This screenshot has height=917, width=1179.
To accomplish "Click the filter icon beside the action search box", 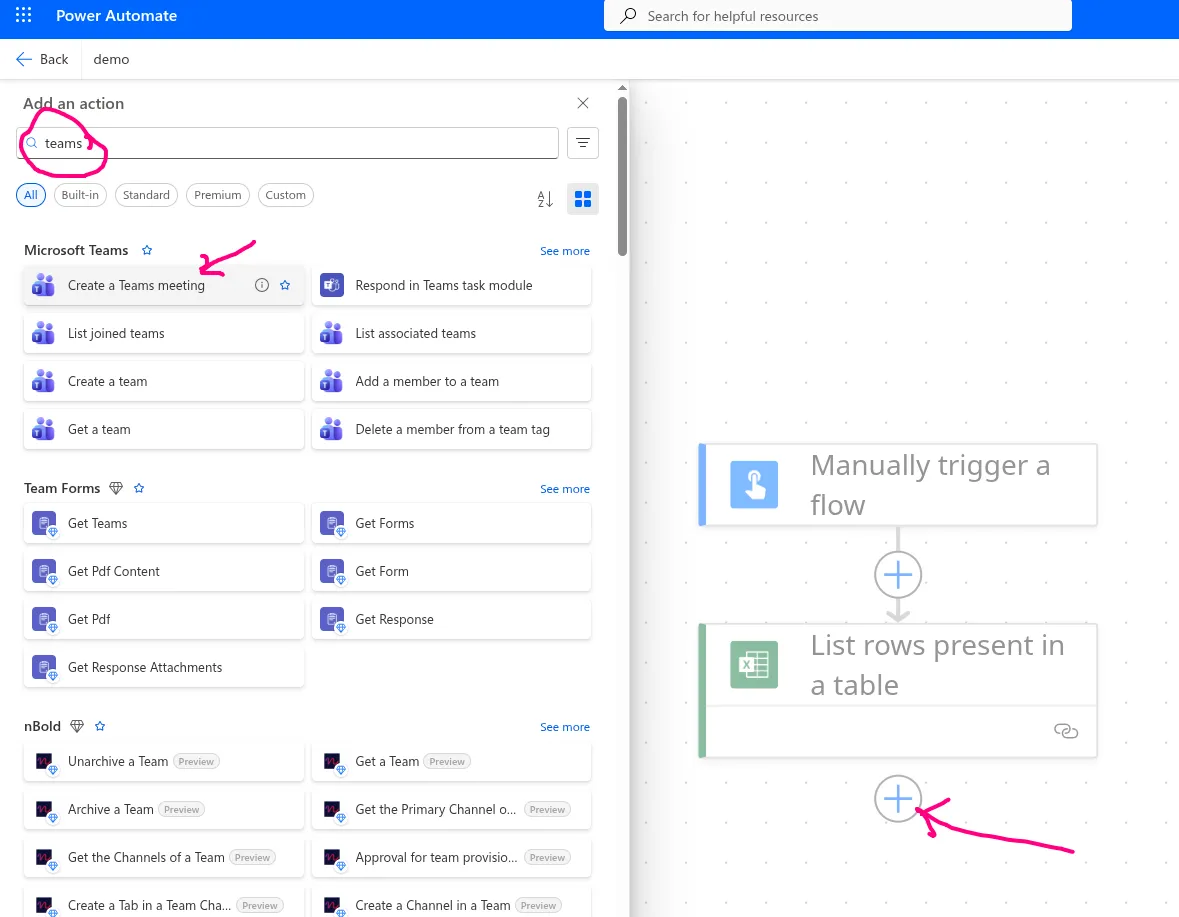I will point(583,143).
